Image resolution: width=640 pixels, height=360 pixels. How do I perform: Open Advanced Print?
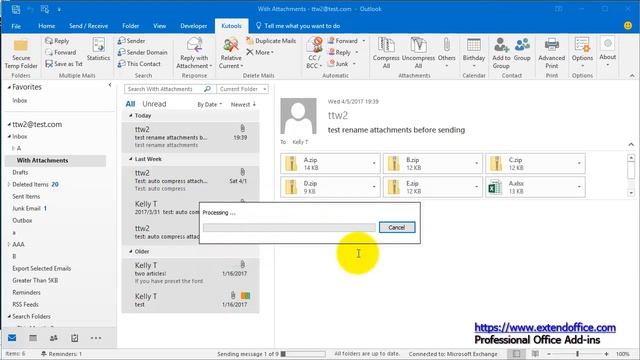(551, 53)
